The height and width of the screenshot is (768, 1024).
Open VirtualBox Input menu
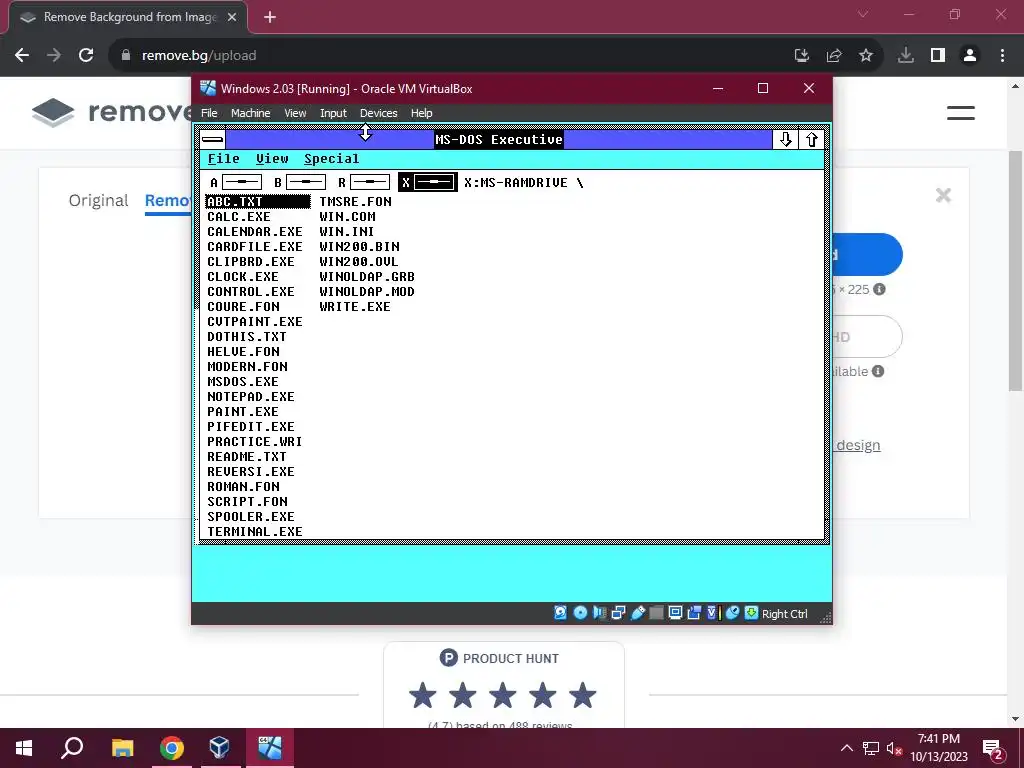click(333, 113)
